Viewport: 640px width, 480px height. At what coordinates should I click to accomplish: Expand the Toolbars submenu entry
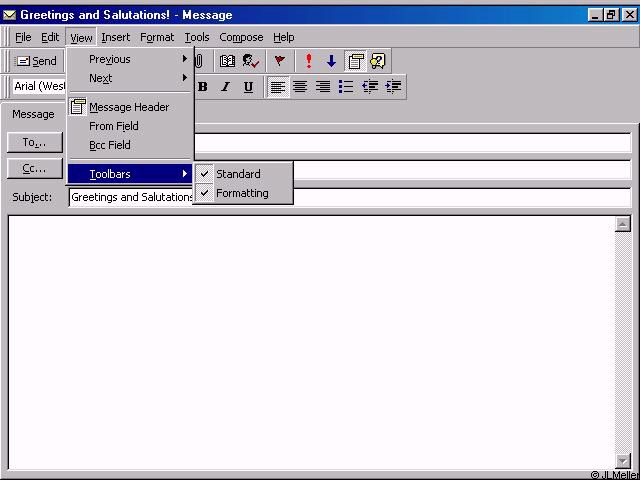pyautogui.click(x=130, y=174)
